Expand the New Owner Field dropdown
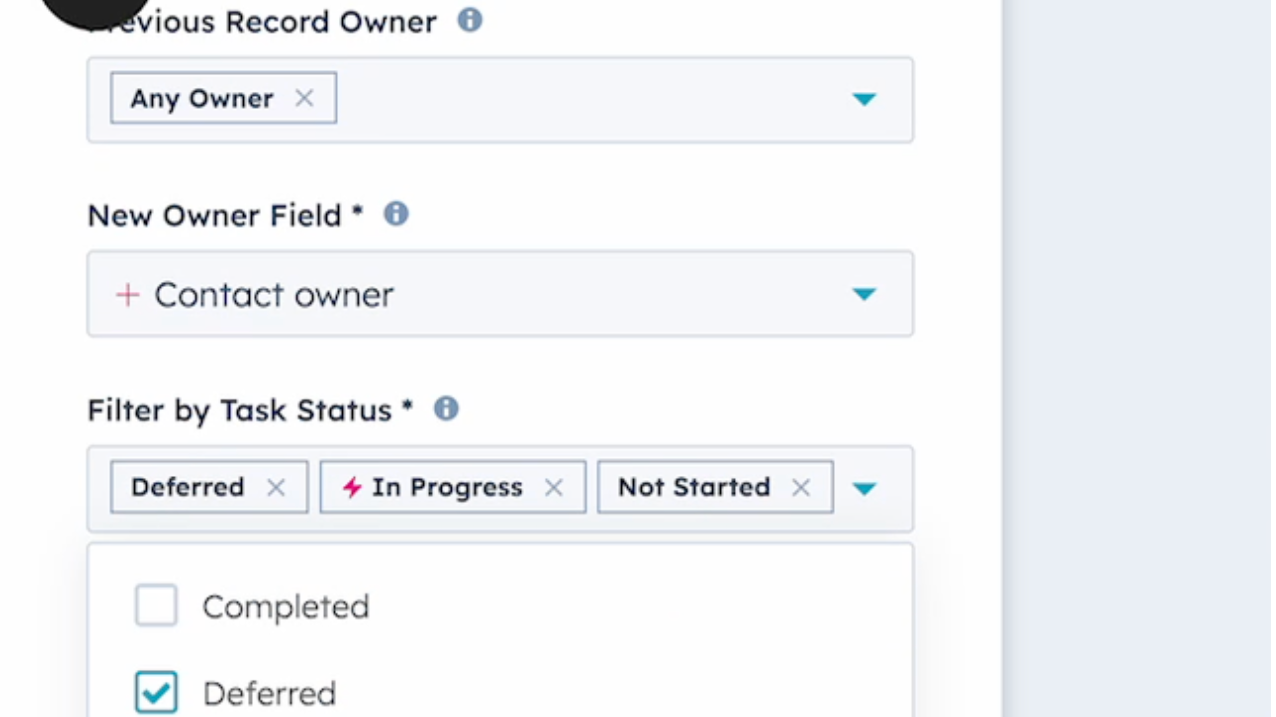Screen dimensions: 1276x717 pyautogui.click(x=864, y=294)
